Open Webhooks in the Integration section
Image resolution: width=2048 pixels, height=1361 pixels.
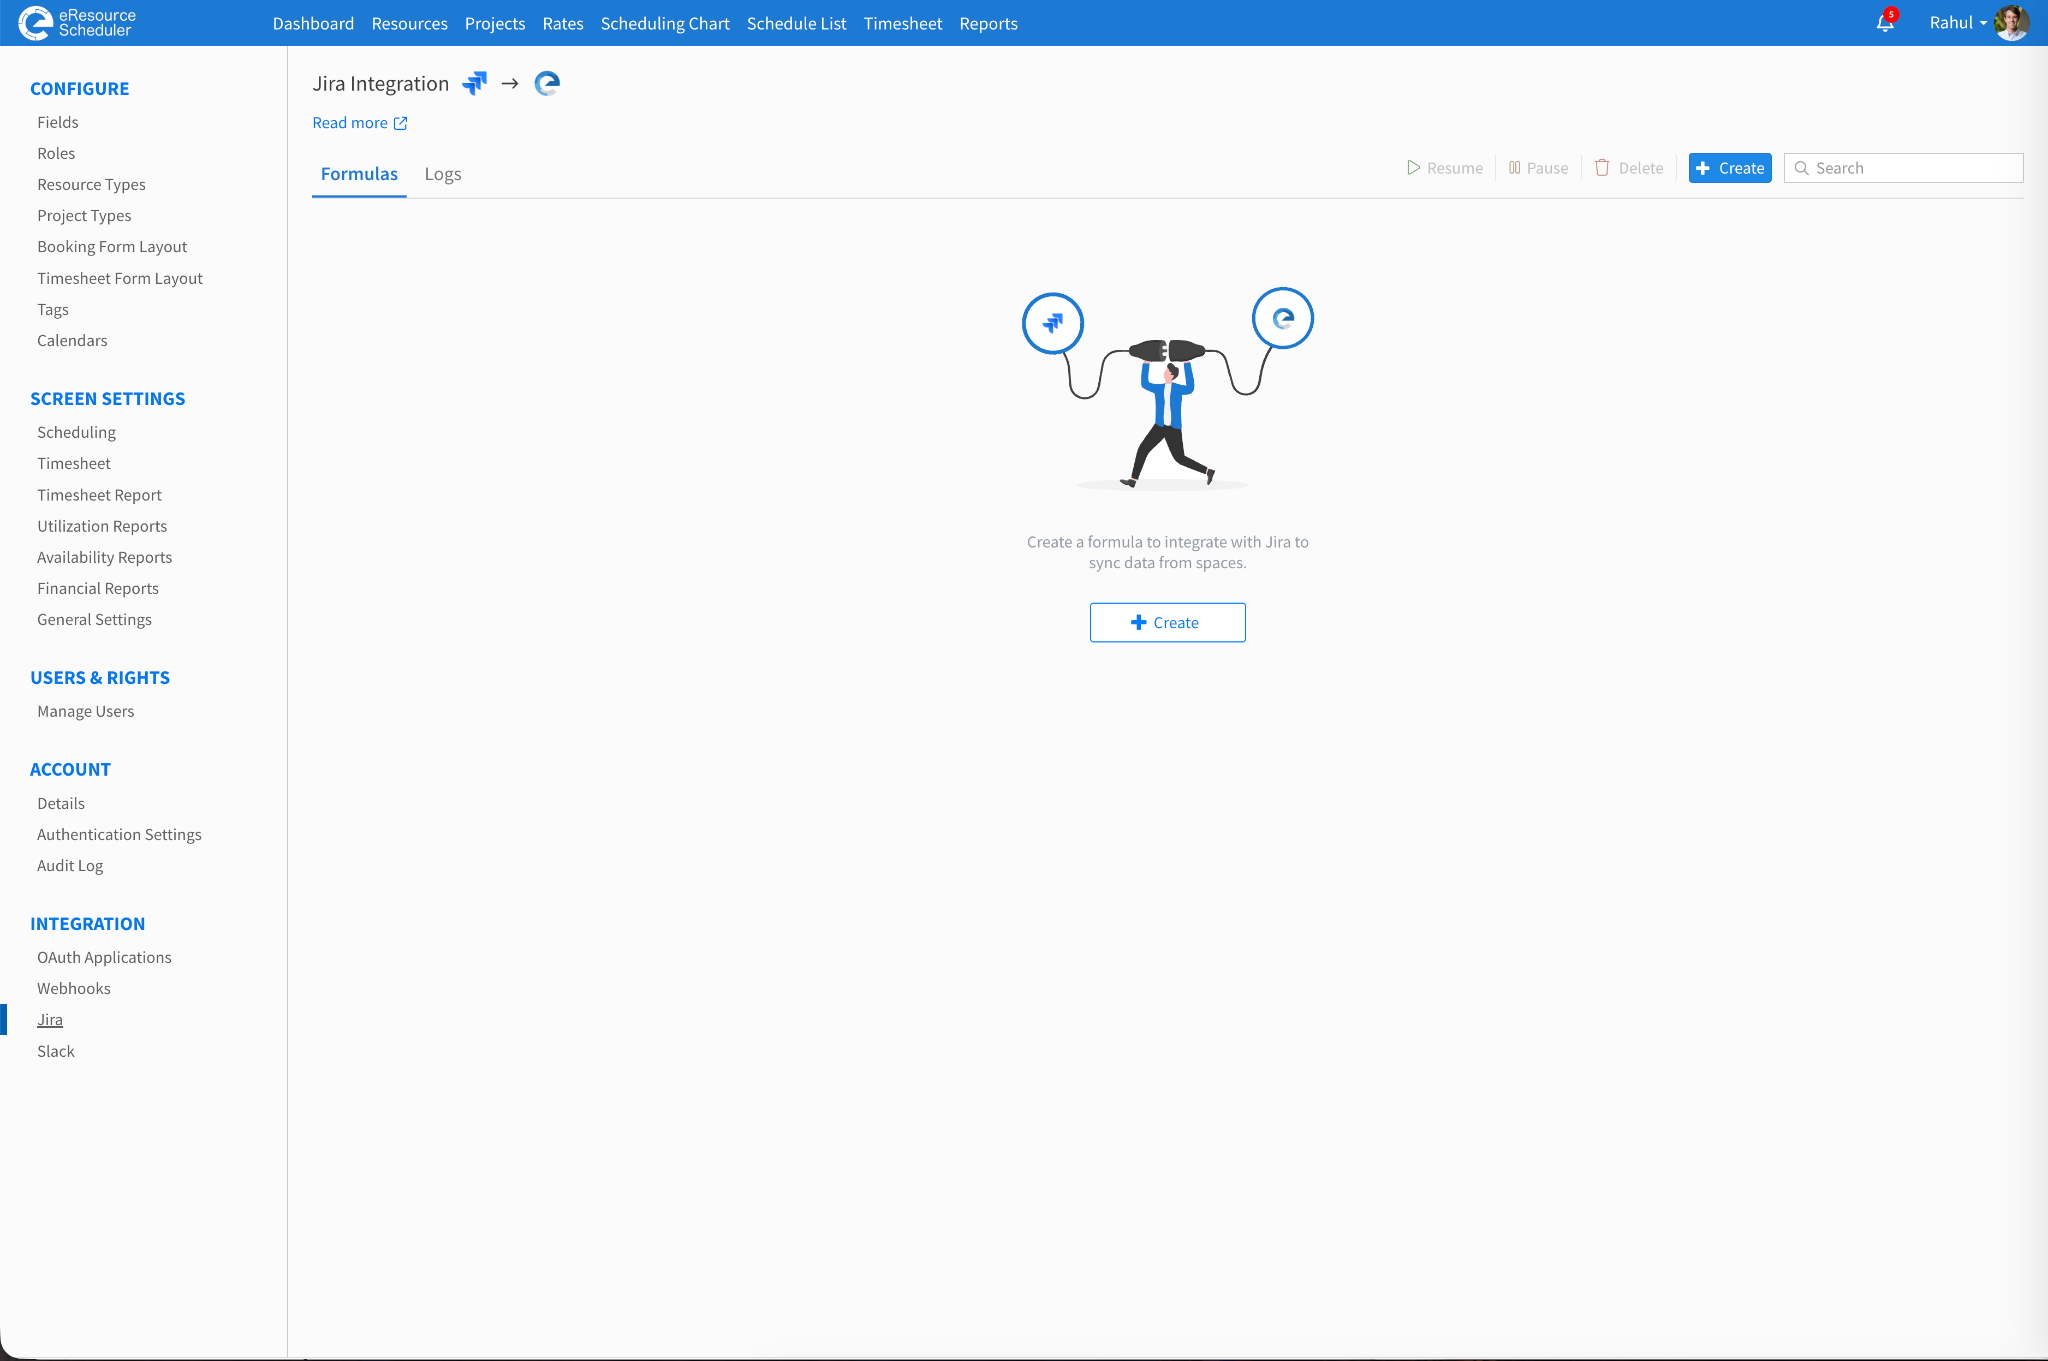tap(74, 988)
